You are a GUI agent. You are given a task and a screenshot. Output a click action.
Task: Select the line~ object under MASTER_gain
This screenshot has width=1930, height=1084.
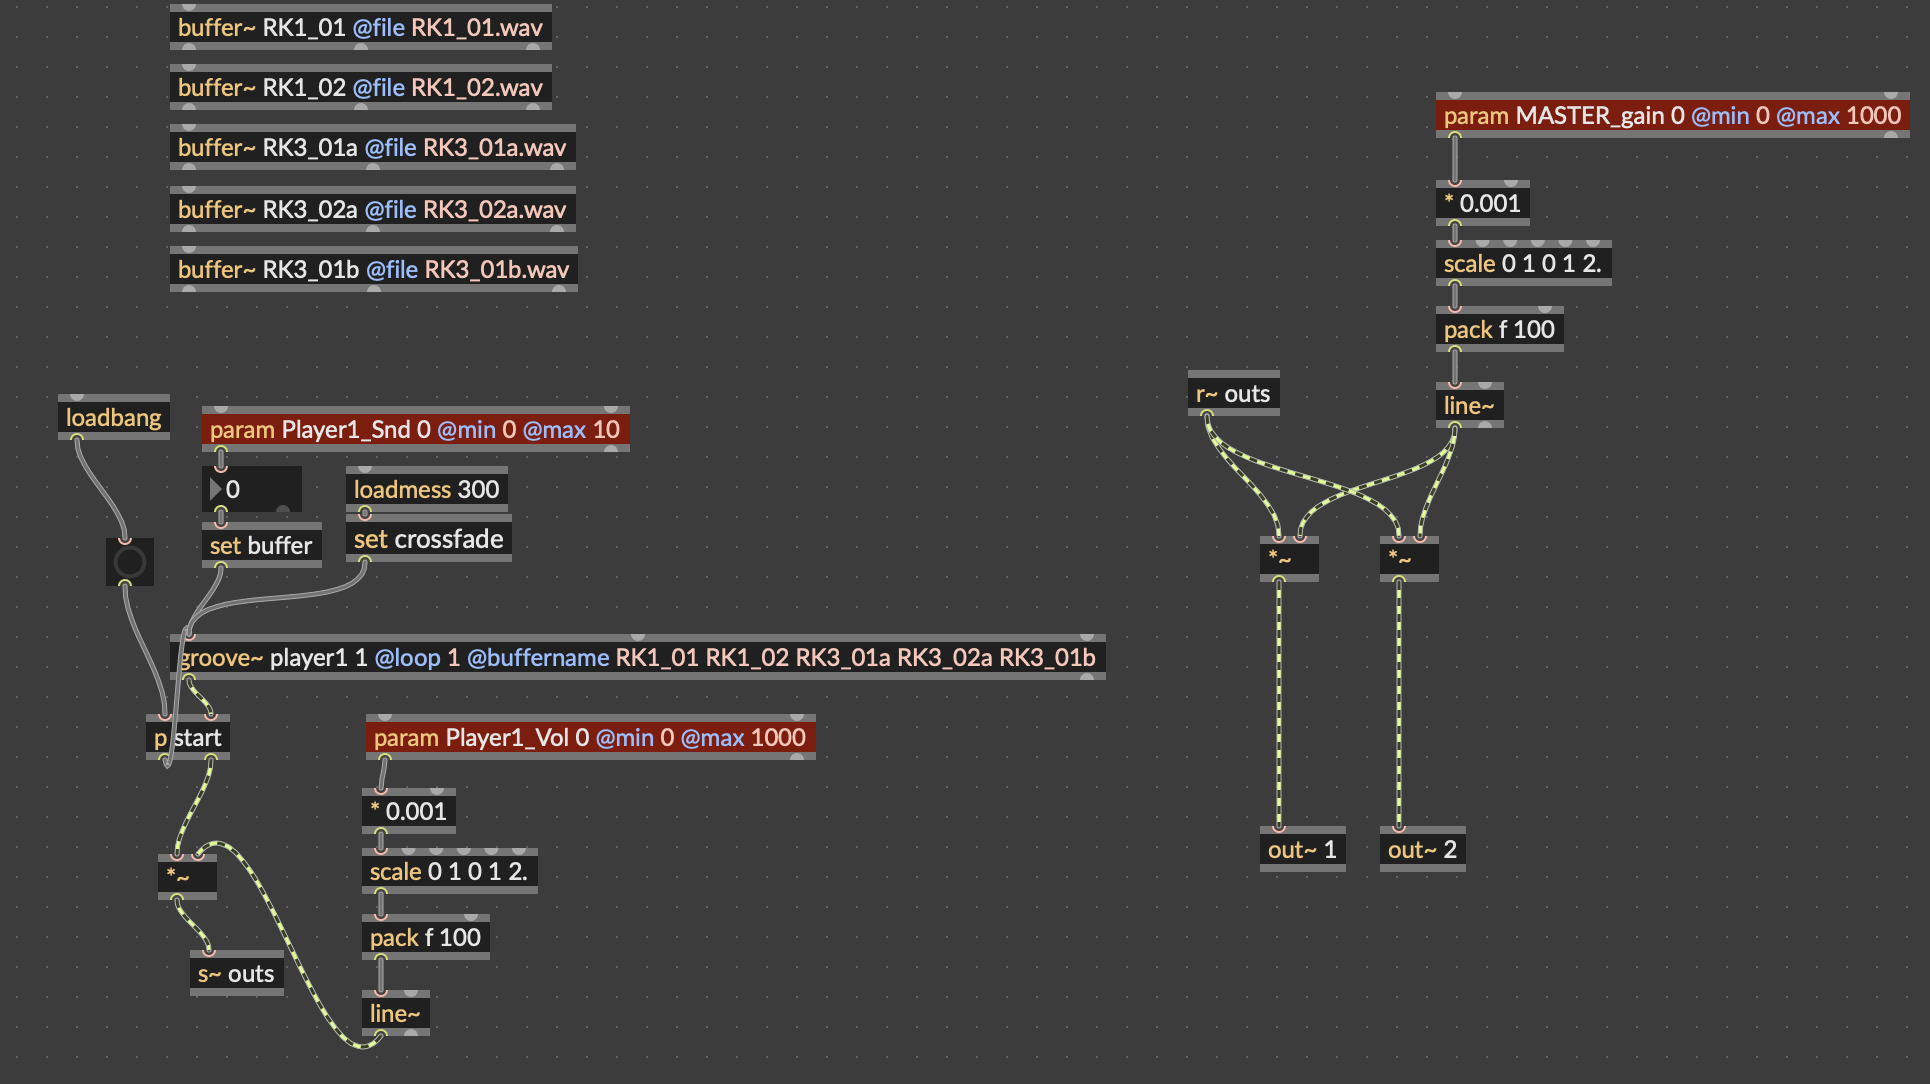coord(1469,405)
